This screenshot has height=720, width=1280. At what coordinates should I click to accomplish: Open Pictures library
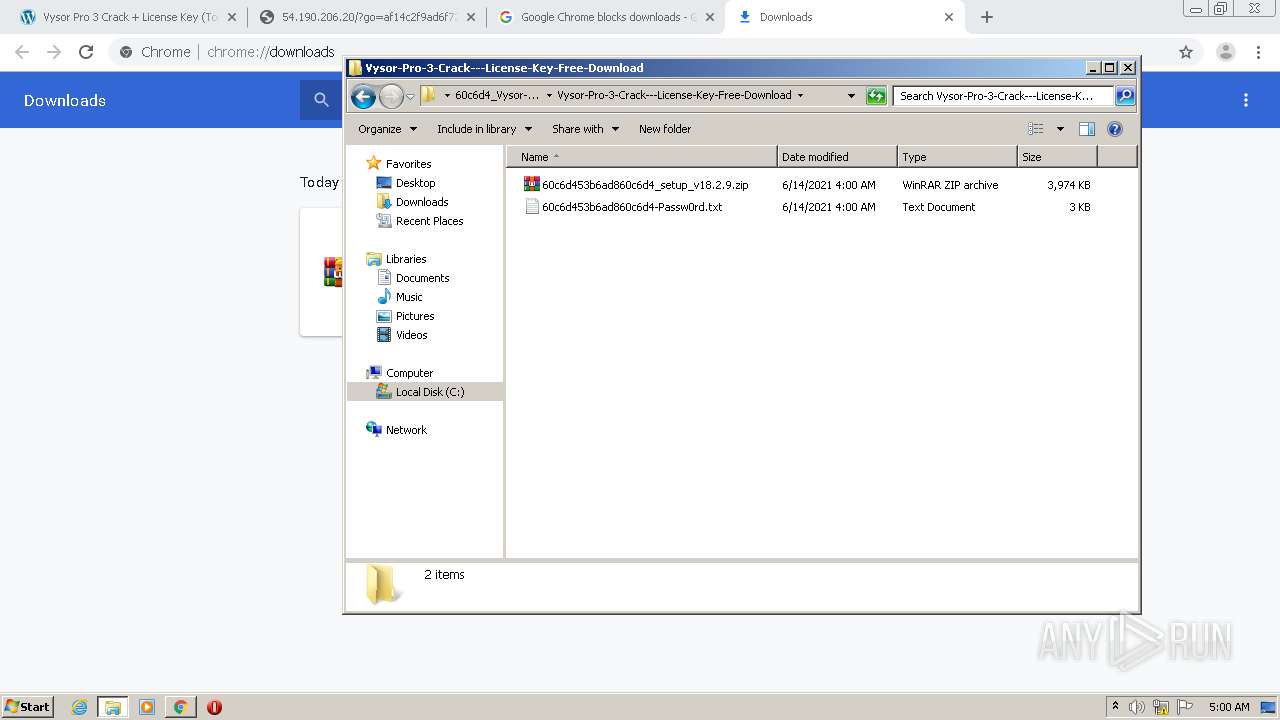[415, 316]
